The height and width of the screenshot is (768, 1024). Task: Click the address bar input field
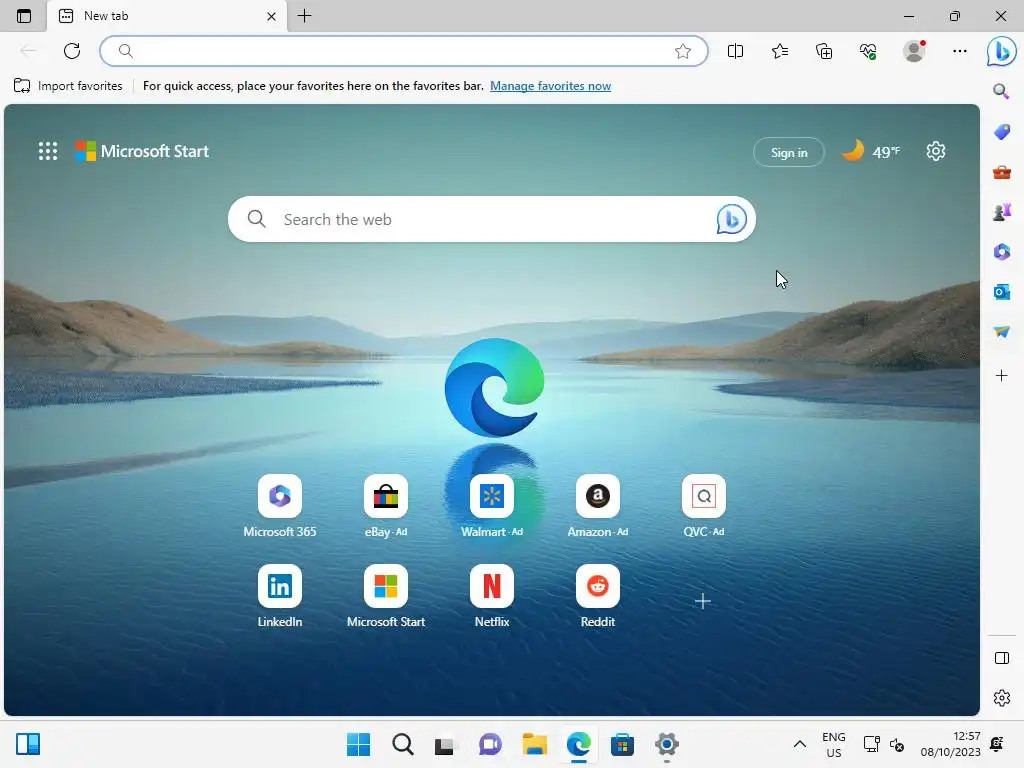(404, 51)
